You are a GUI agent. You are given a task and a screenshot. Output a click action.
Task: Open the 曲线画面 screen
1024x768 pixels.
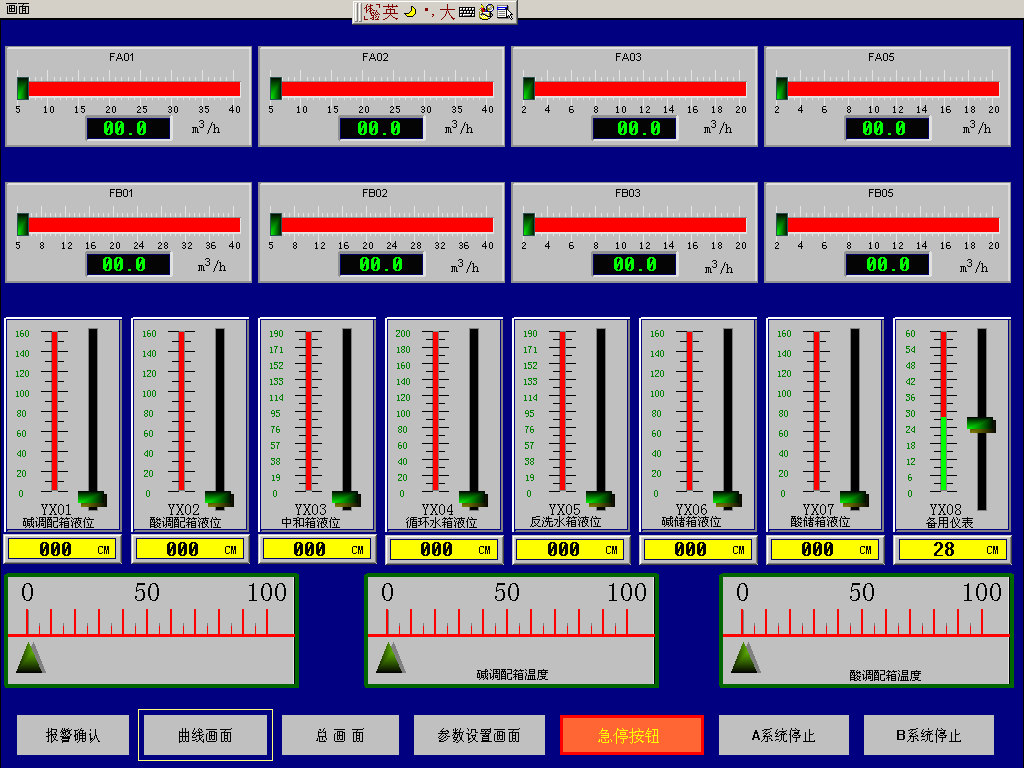205,735
